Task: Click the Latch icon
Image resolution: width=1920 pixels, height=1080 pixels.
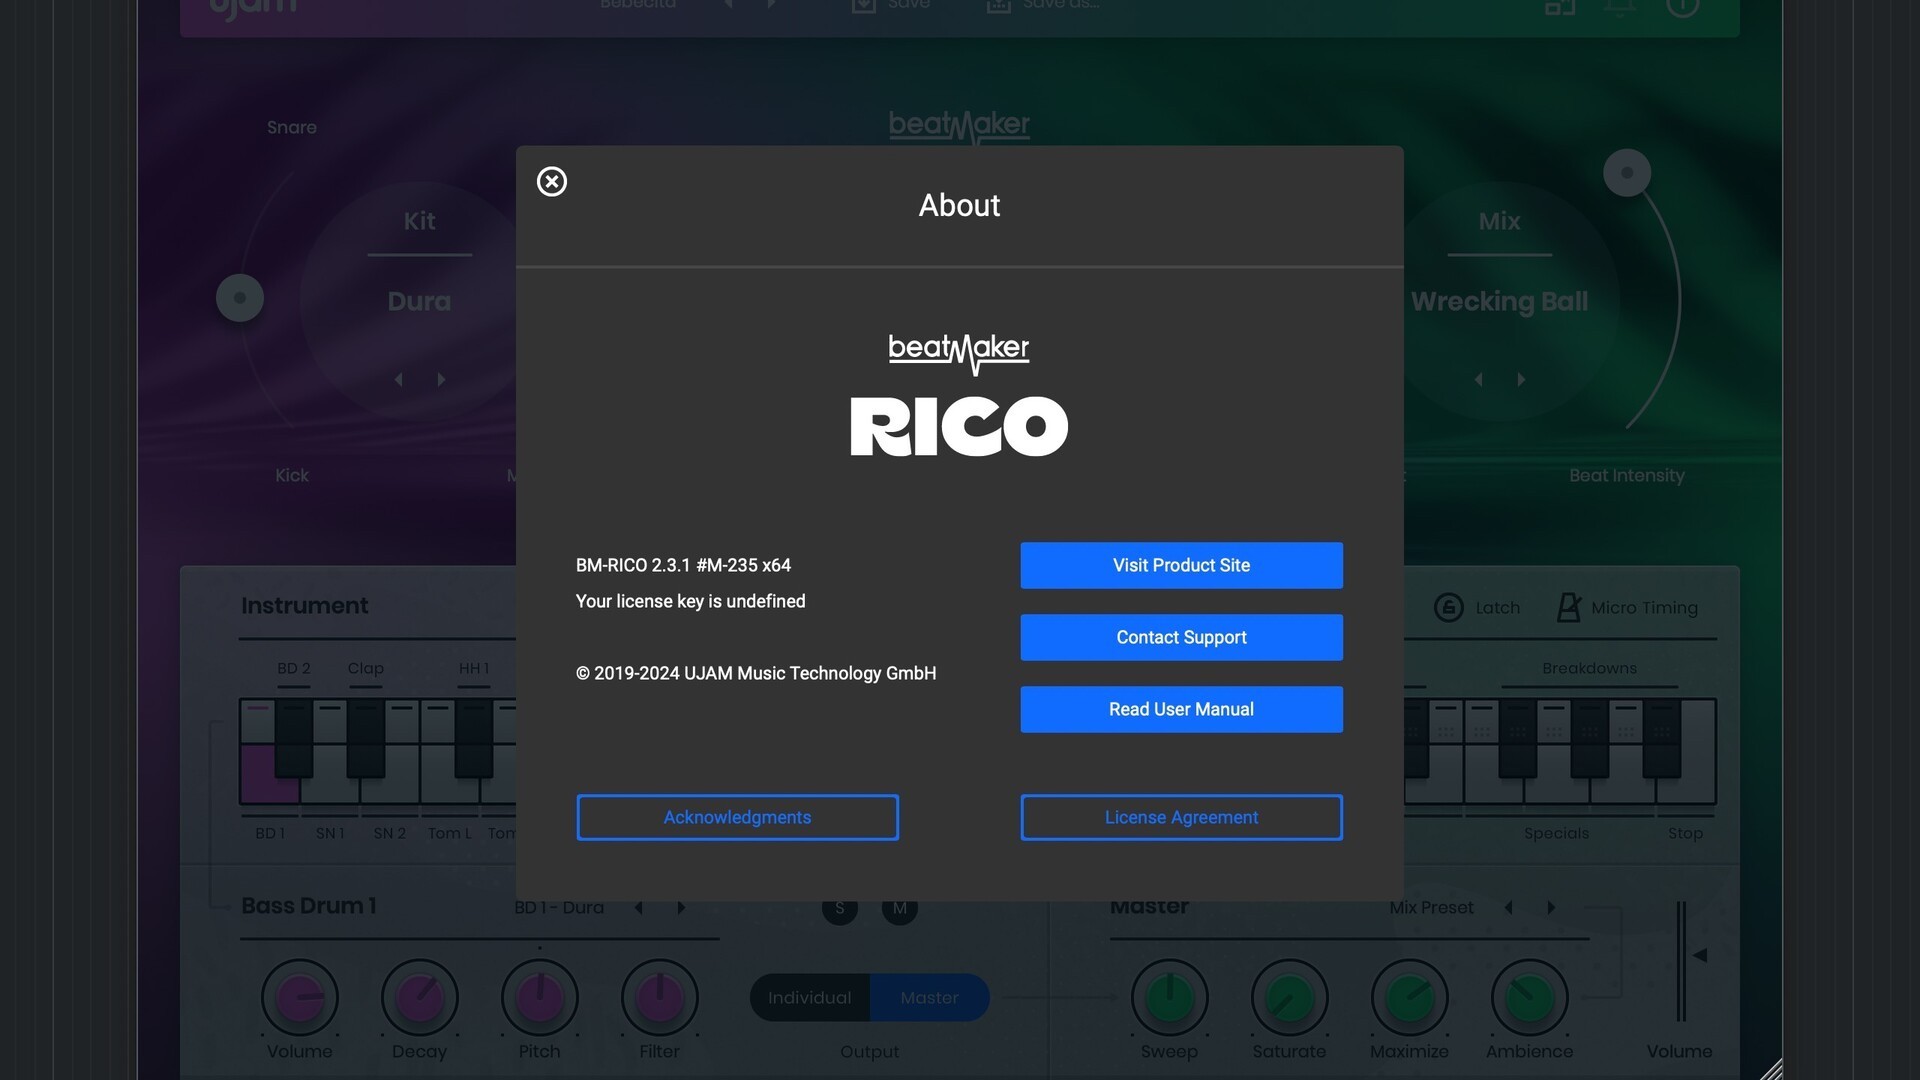Action: coord(1448,607)
